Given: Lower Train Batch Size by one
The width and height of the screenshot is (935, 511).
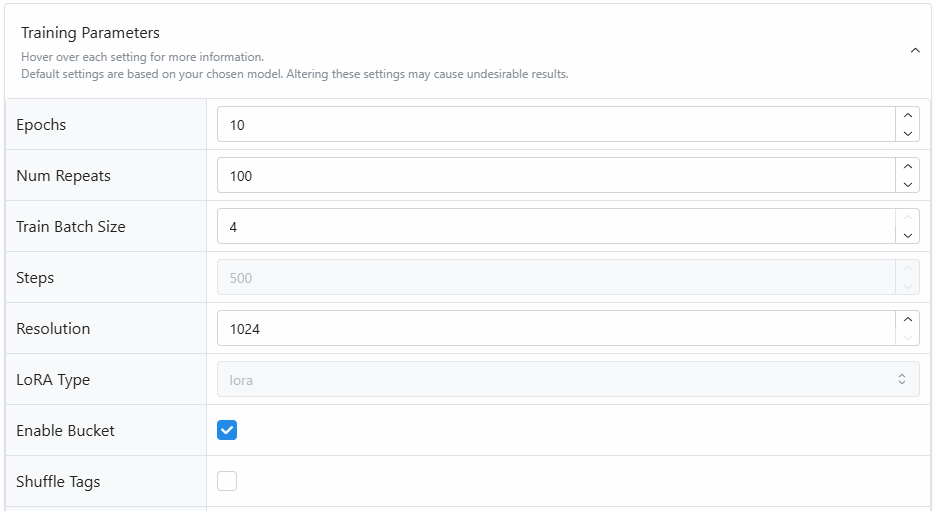Looking at the screenshot, I should (x=907, y=235).
